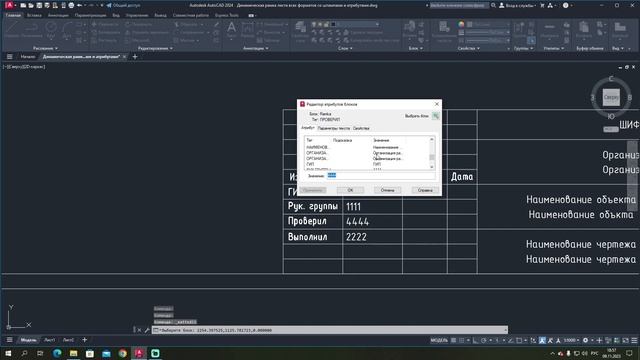Click the Значение input field

point(380,176)
